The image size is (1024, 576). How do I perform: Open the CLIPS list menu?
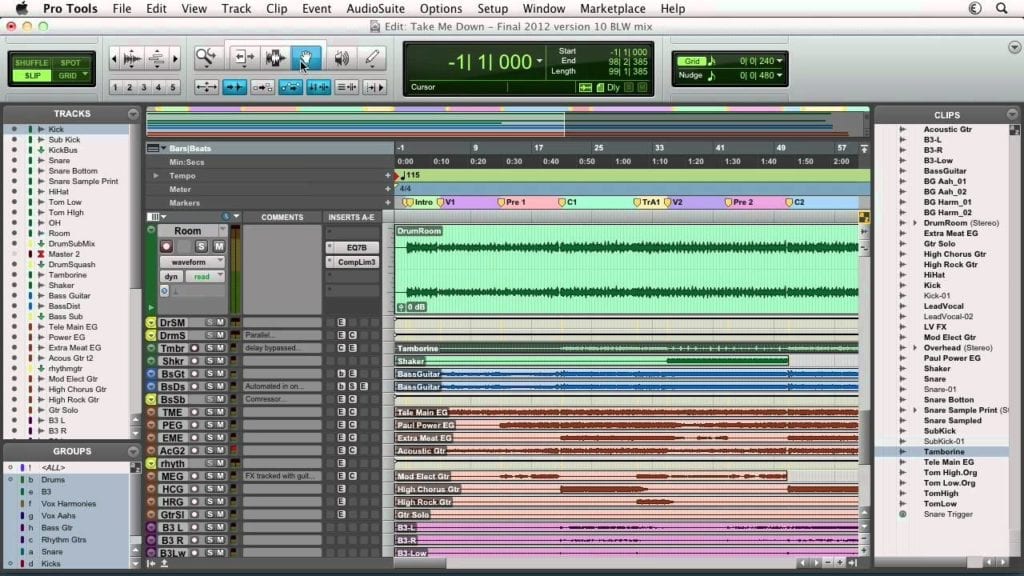click(x=1012, y=114)
